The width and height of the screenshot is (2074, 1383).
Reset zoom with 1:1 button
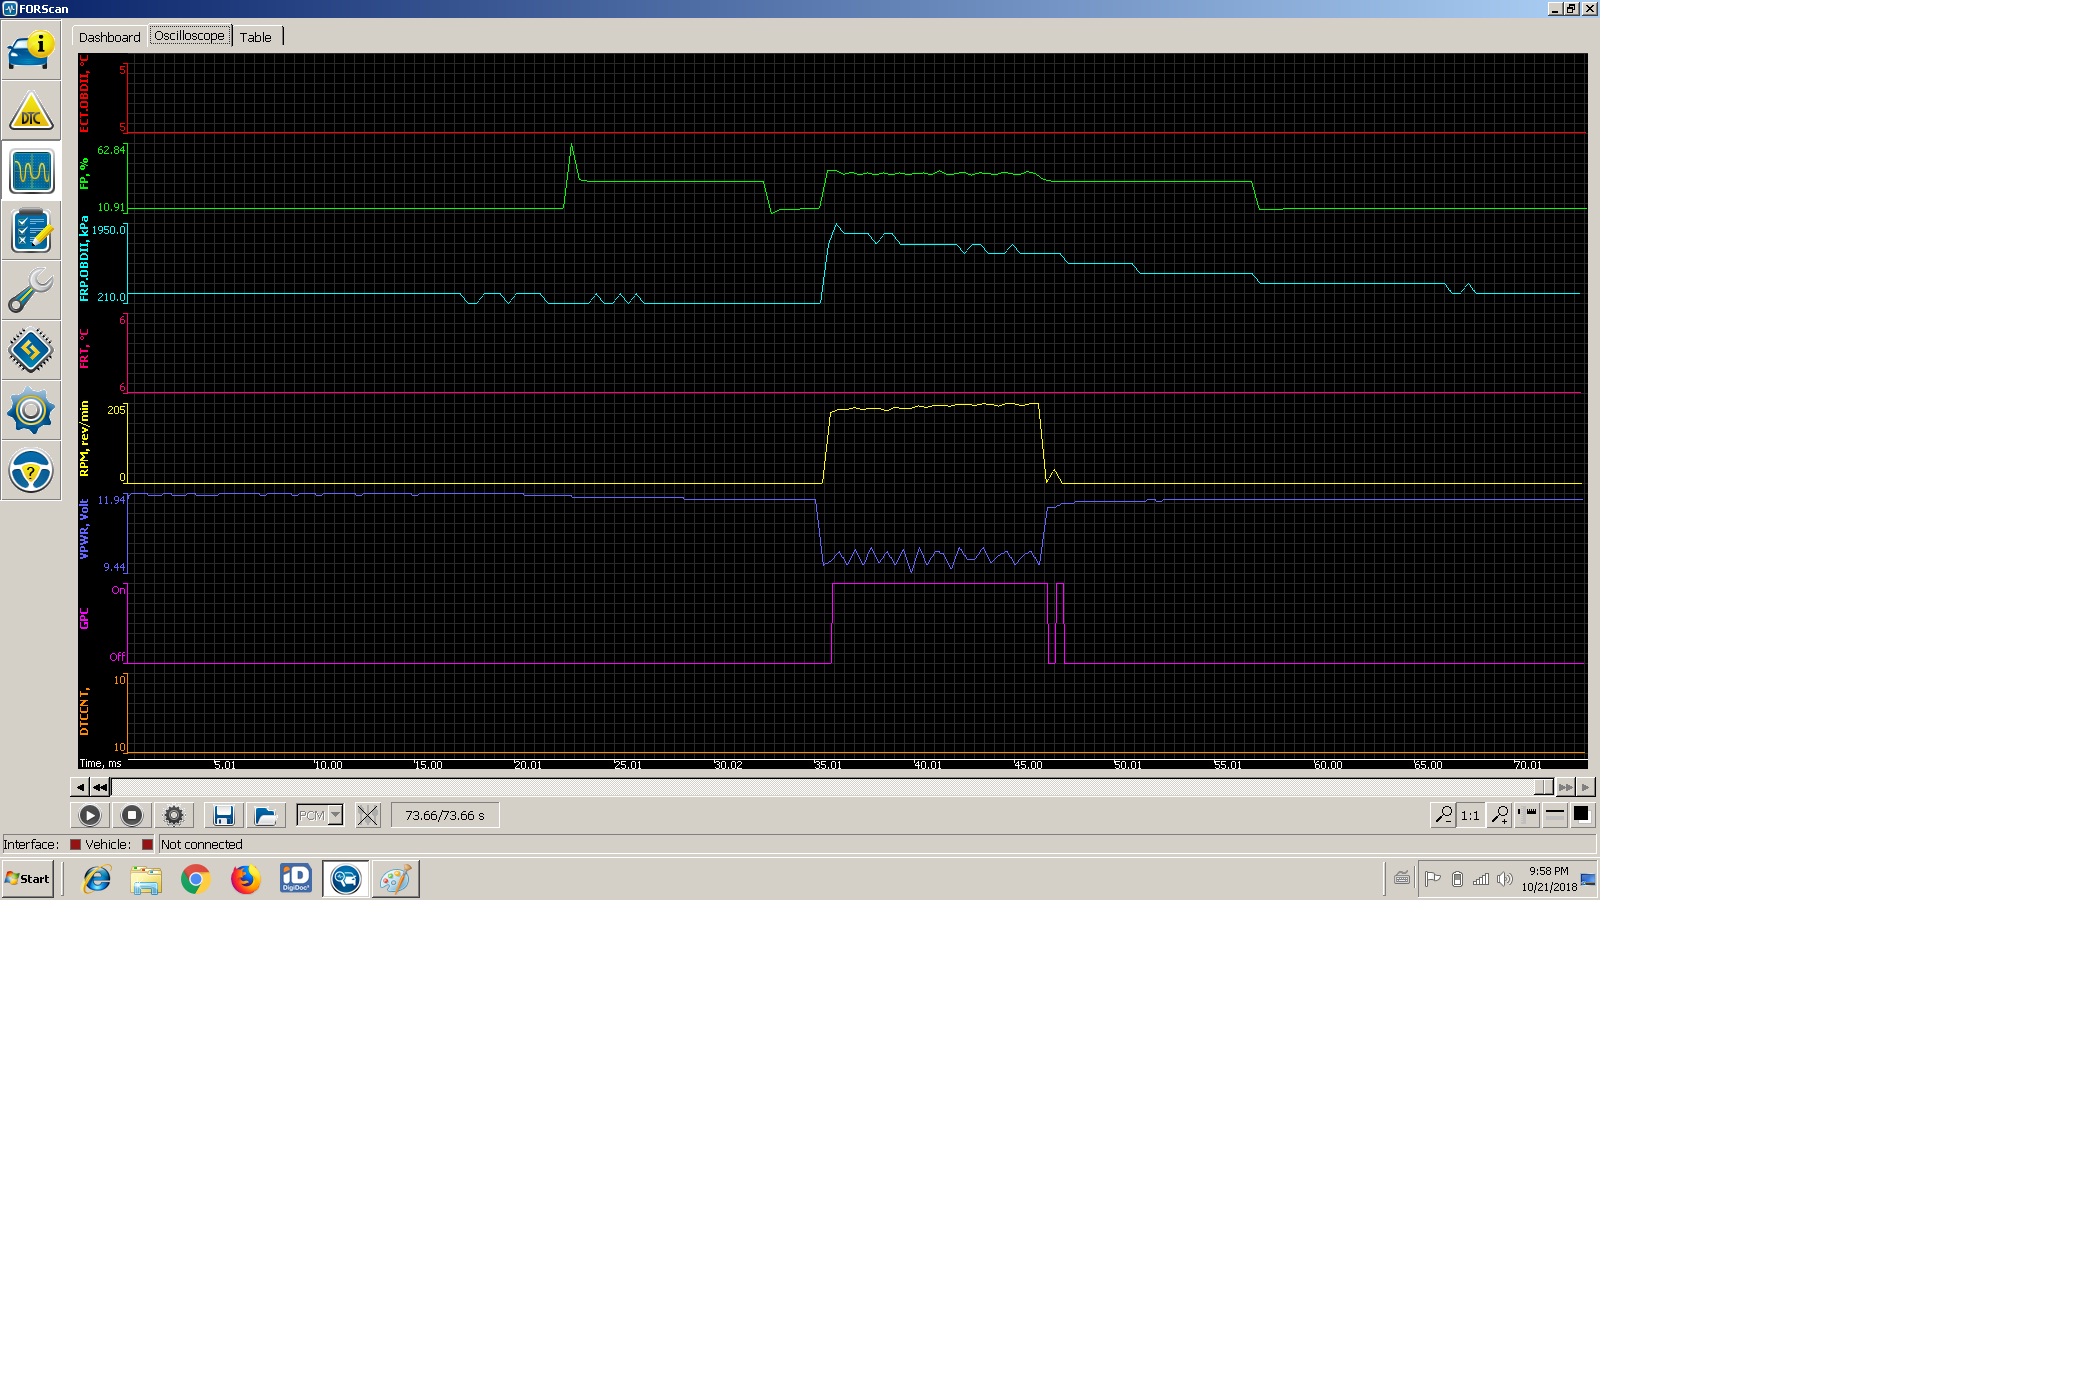pos(1470,815)
